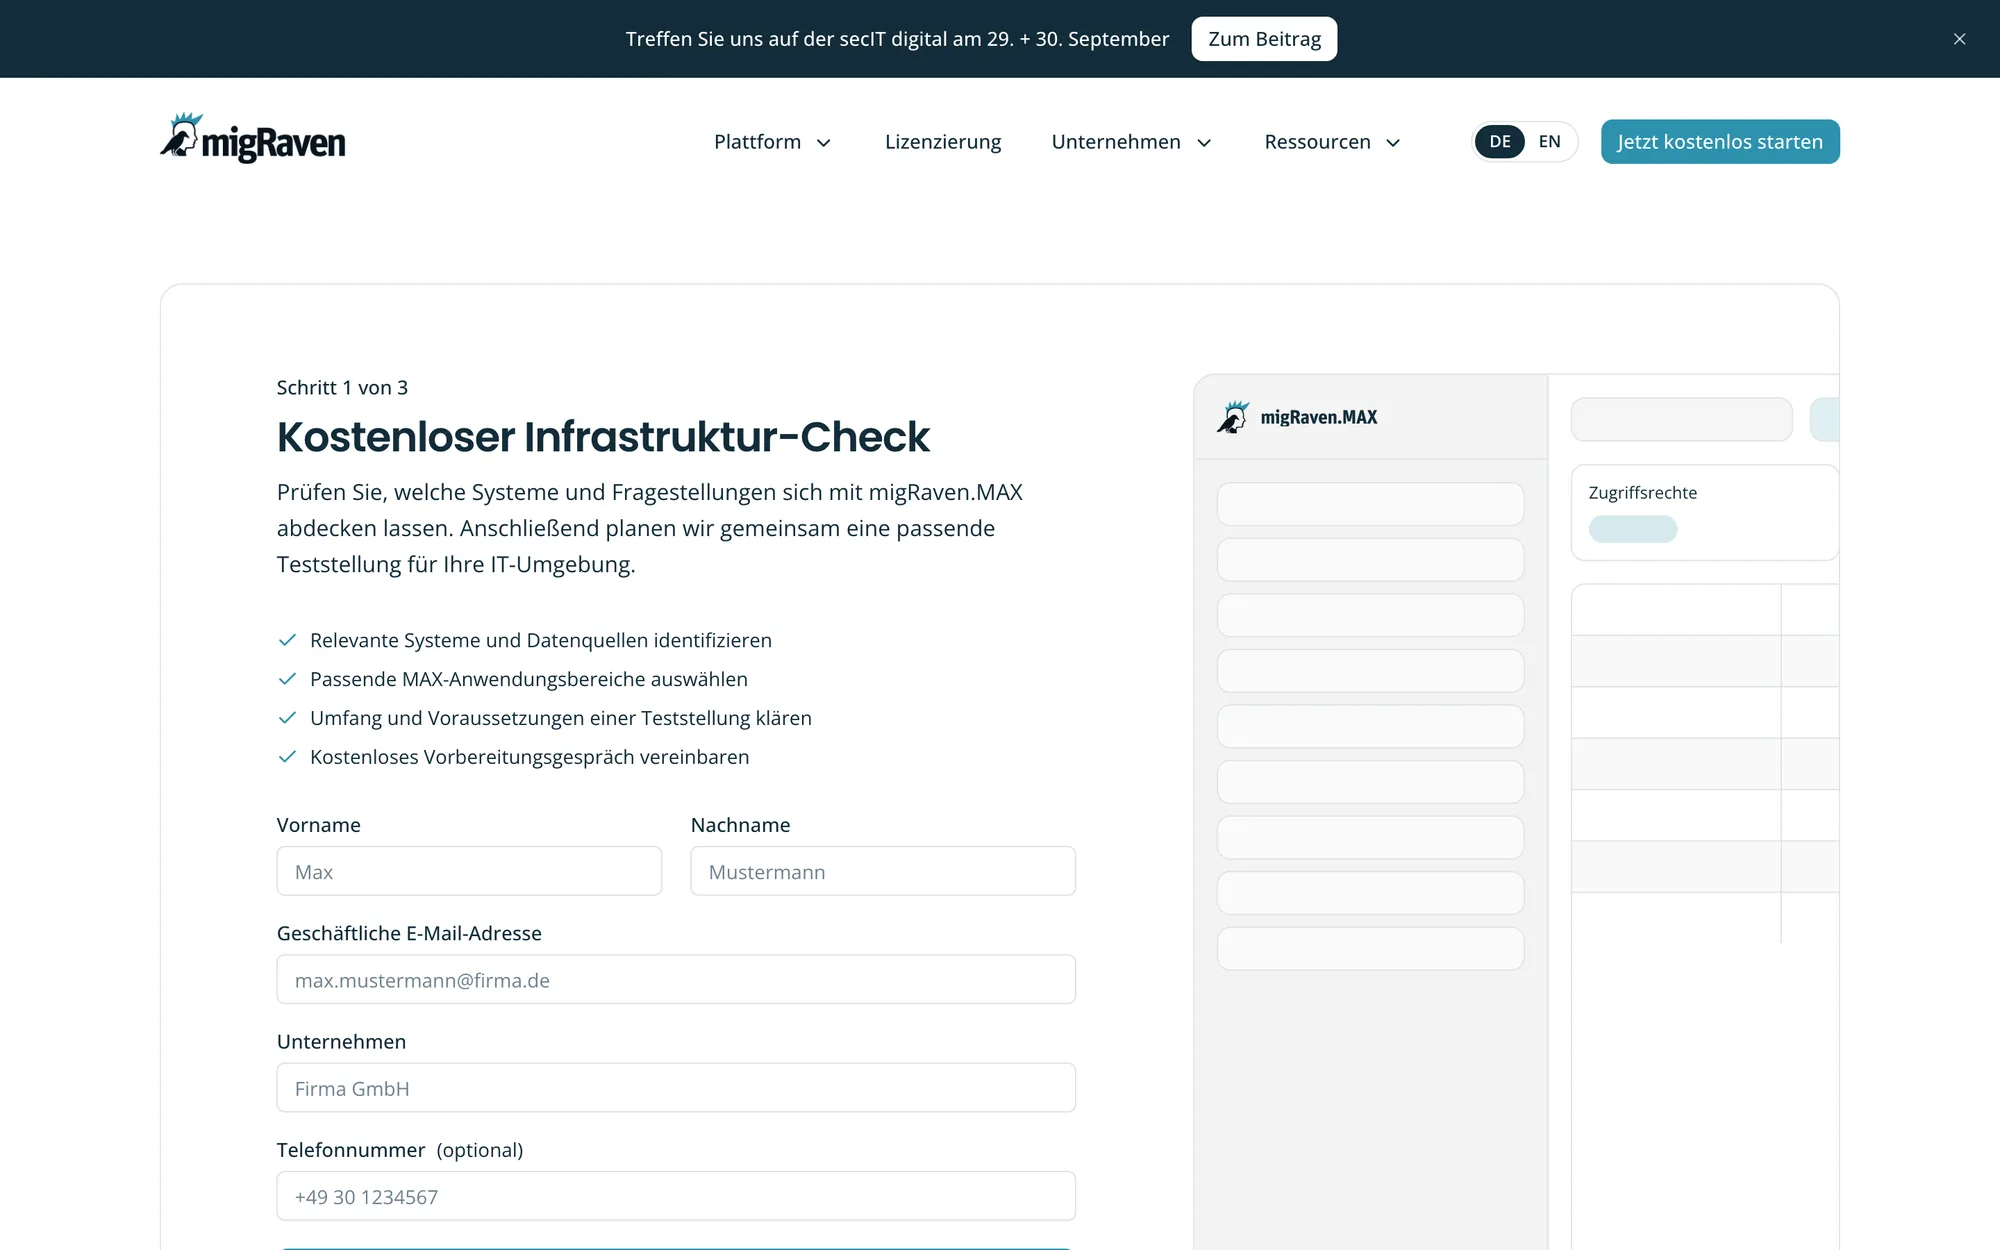Click the Geschäftliche E-Mail-Adresse field

[676, 979]
